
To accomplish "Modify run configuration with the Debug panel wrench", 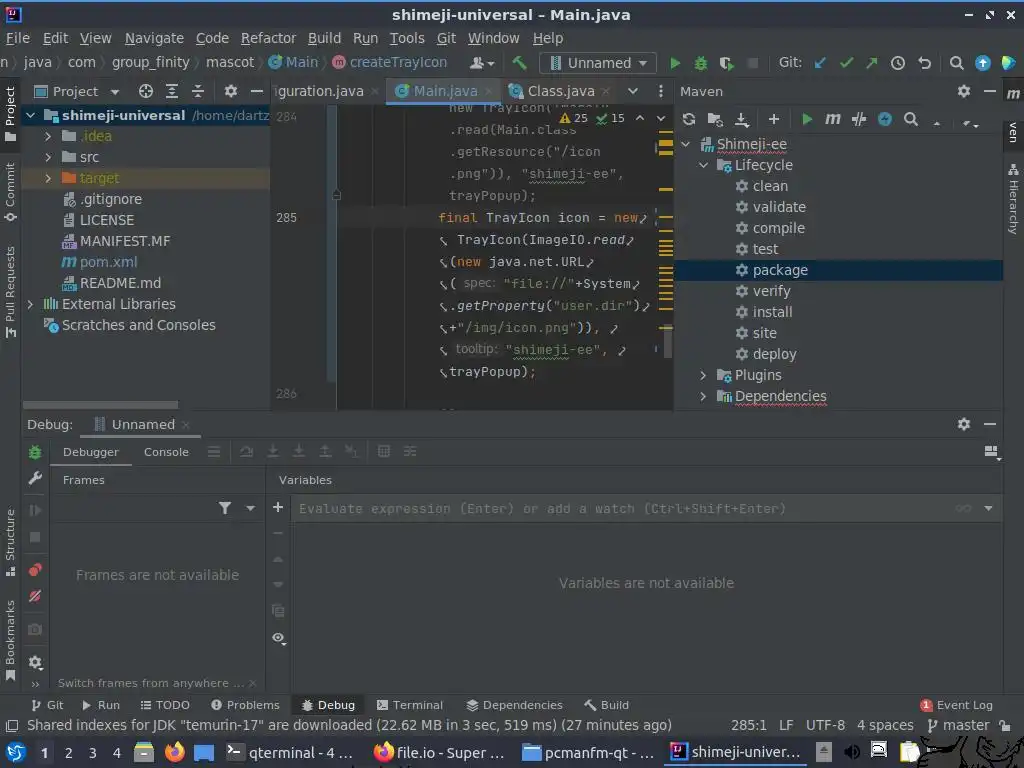I will point(35,479).
